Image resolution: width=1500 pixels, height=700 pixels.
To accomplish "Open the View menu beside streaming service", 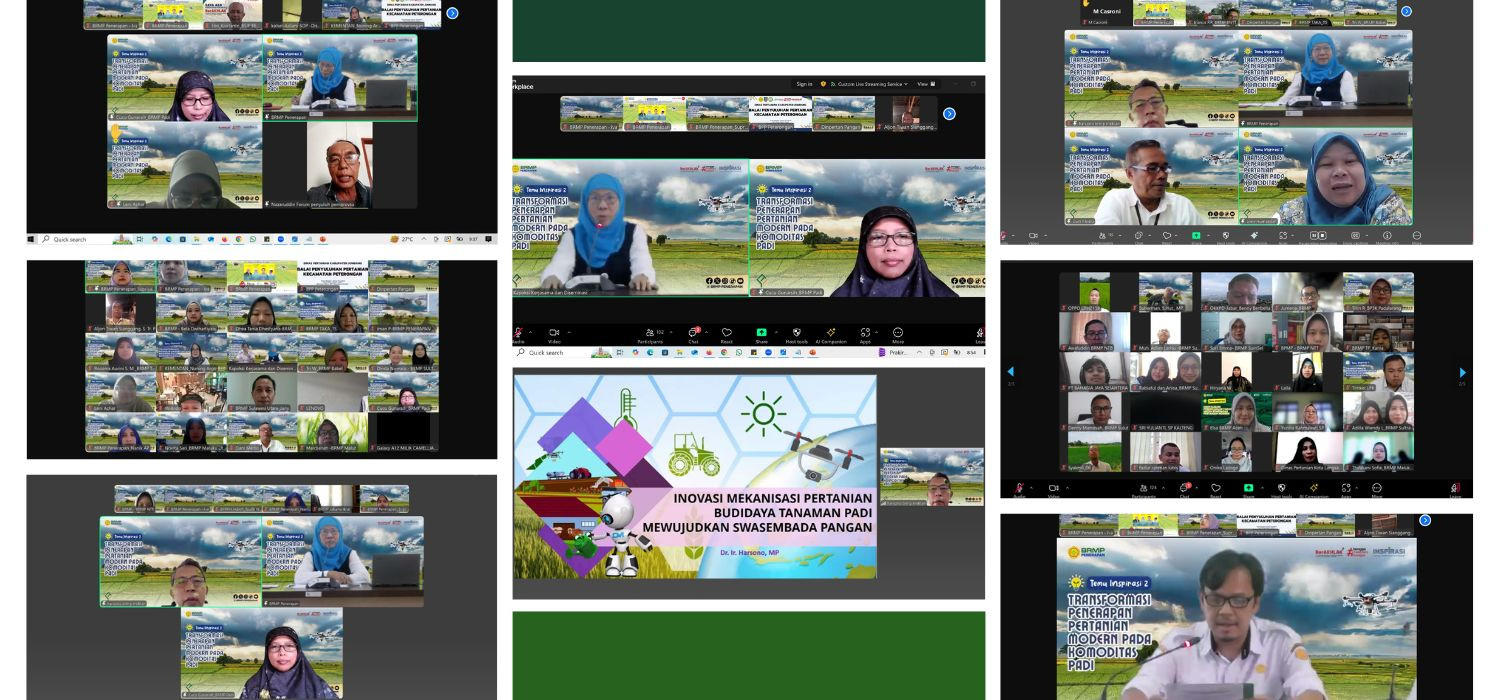I will tap(924, 84).
